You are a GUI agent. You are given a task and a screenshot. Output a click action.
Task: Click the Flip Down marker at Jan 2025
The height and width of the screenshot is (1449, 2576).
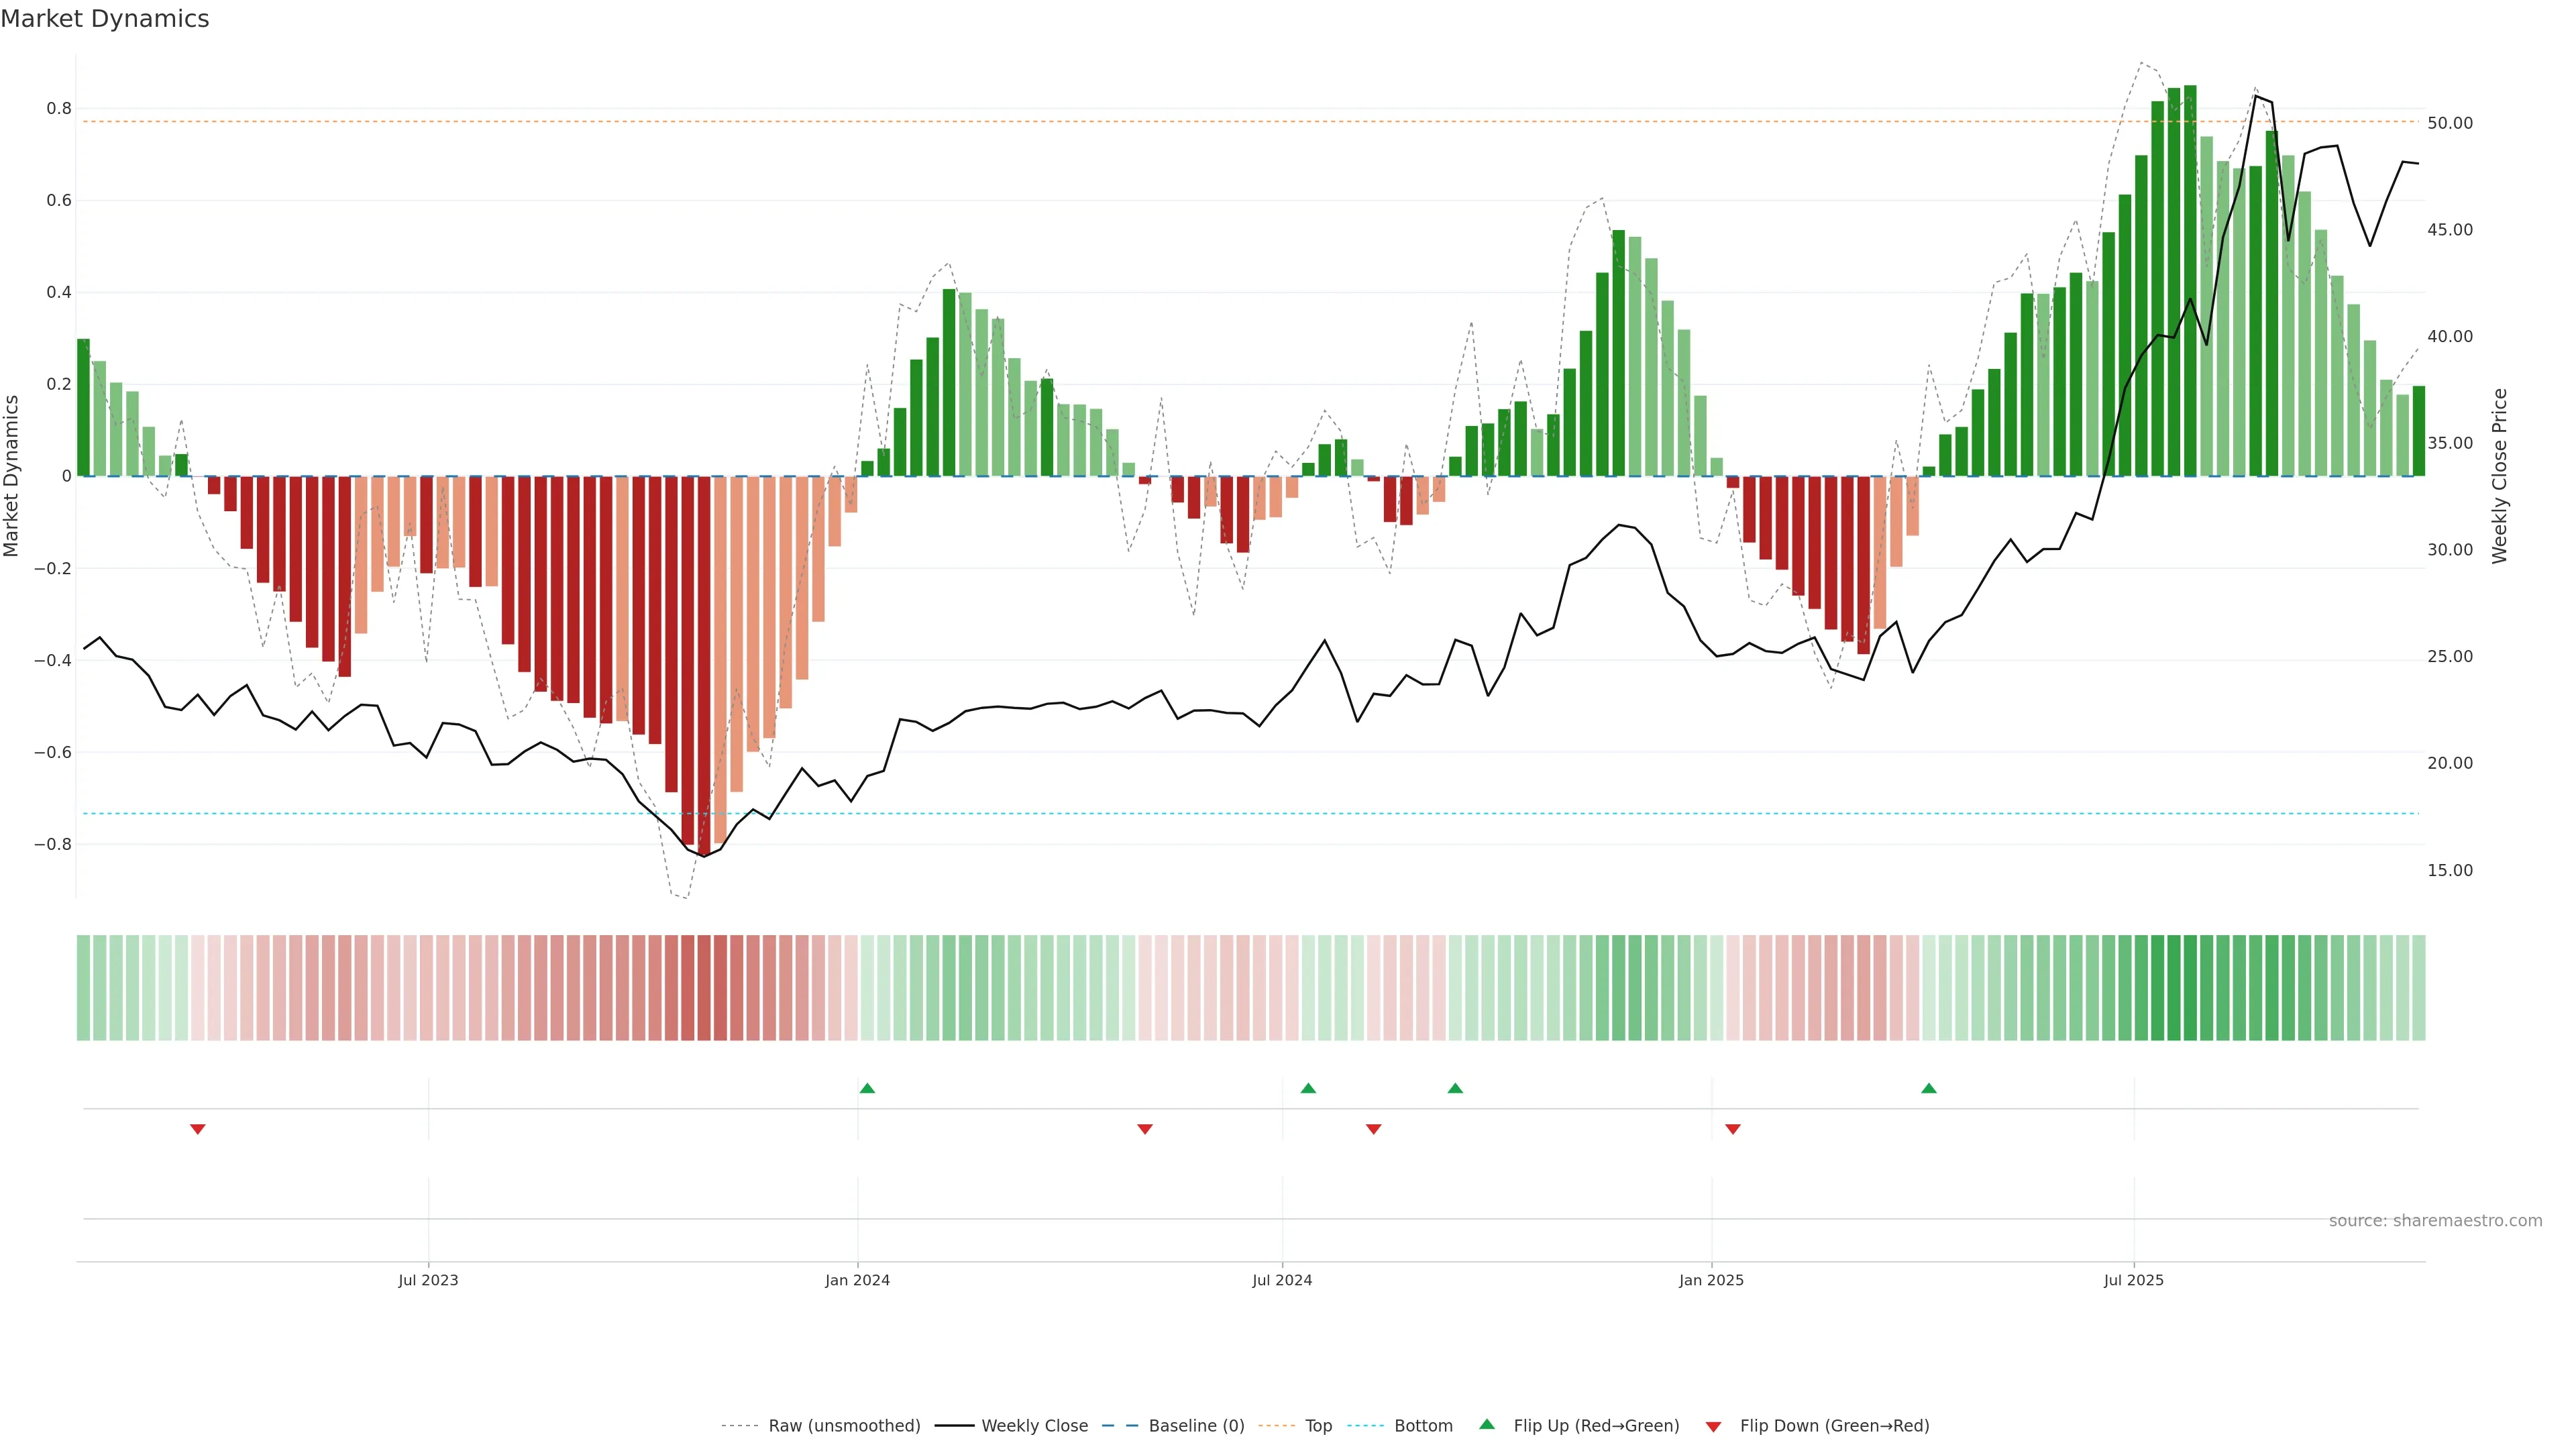[x=1733, y=1129]
